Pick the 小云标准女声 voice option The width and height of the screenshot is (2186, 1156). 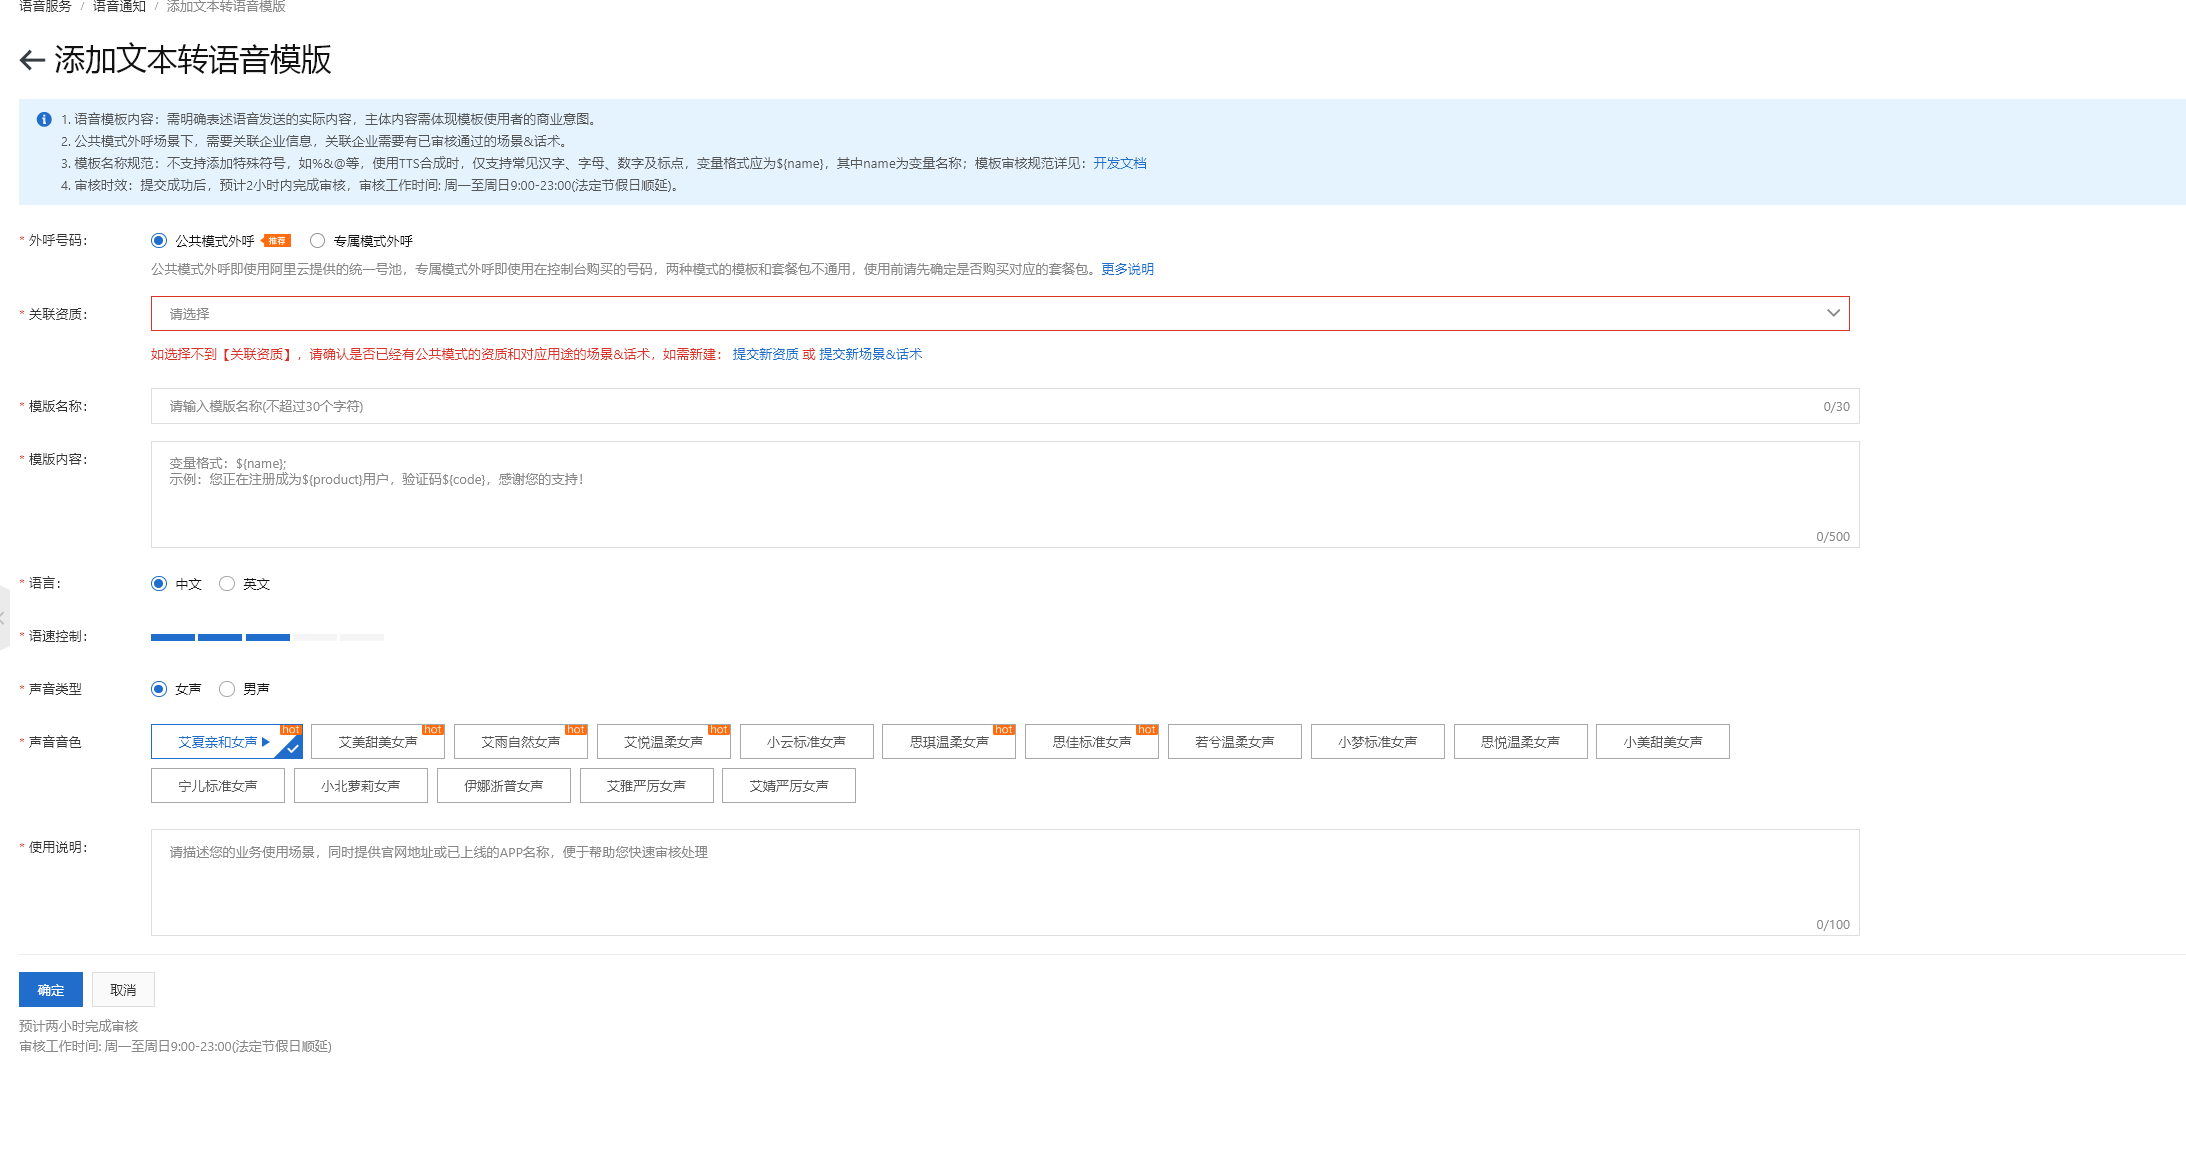[806, 742]
